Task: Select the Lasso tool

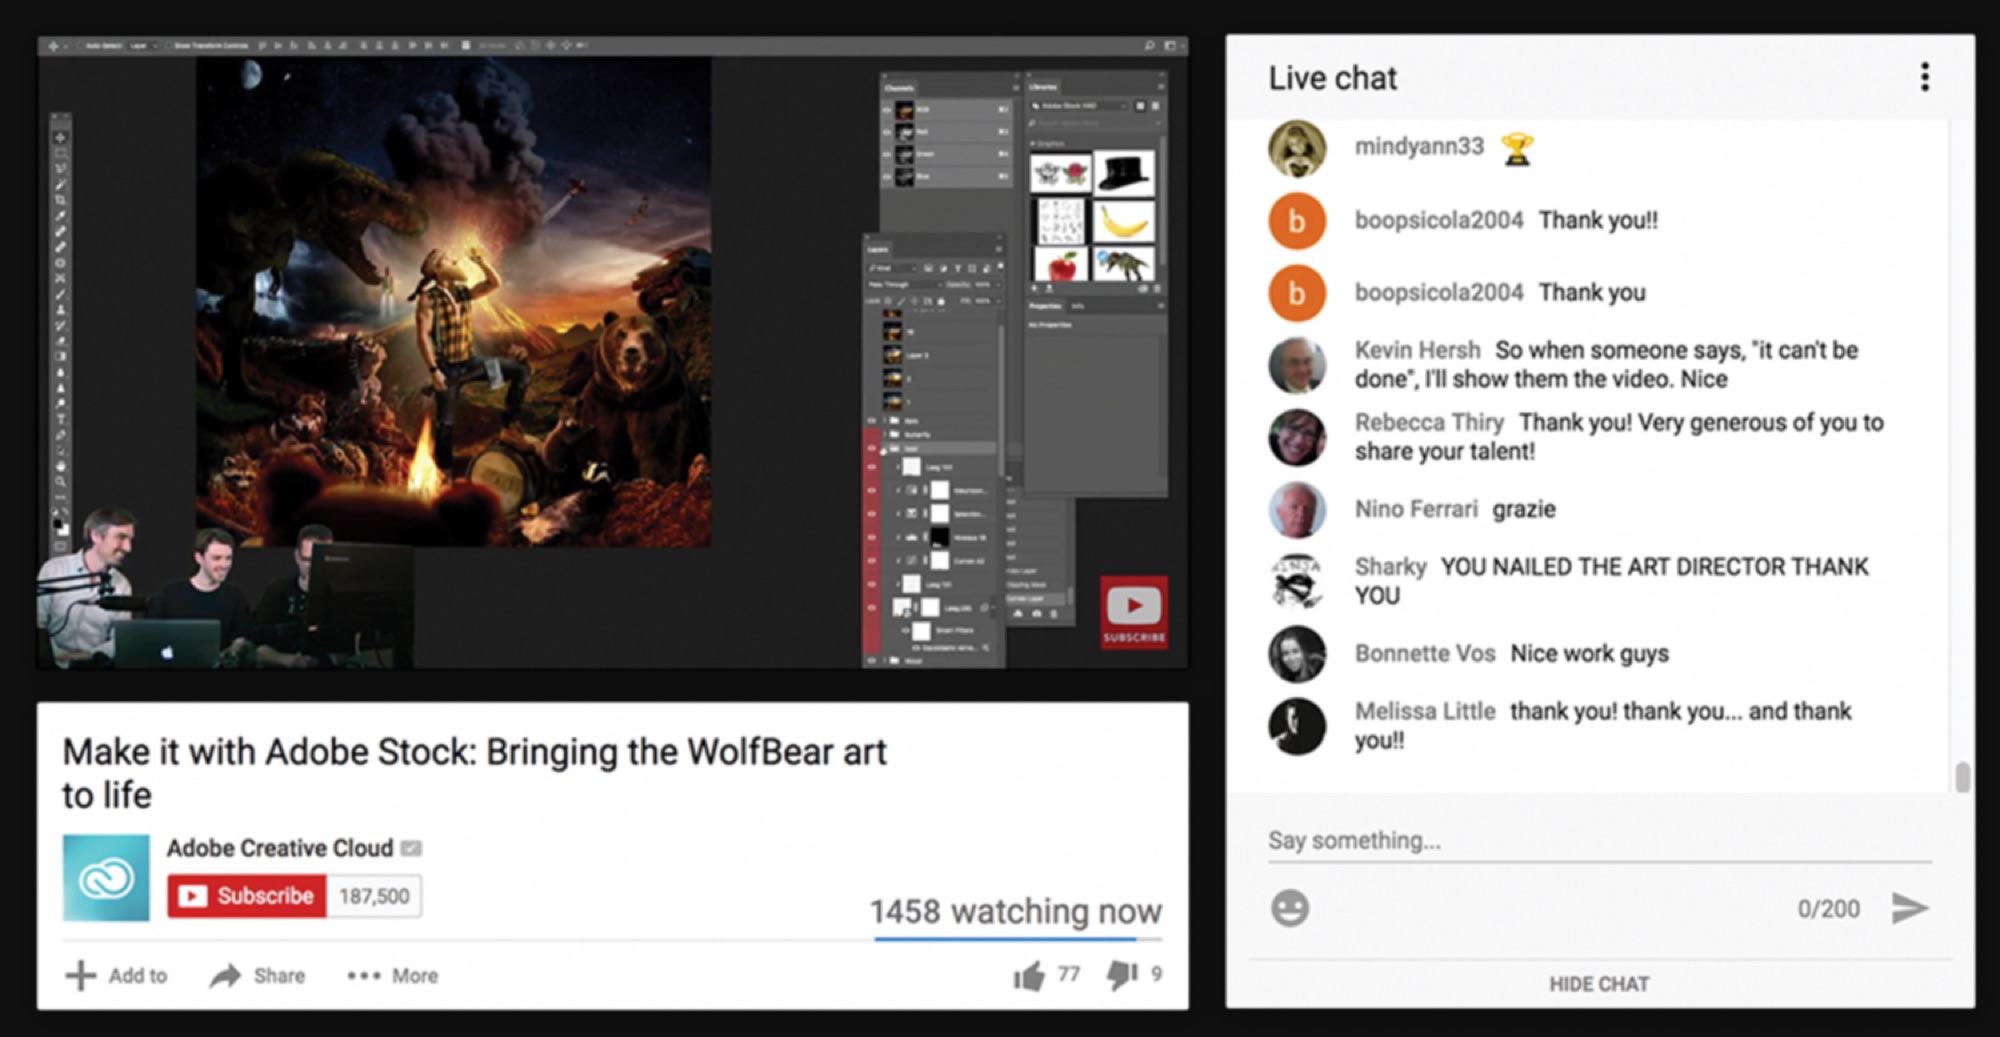Action: (x=60, y=168)
